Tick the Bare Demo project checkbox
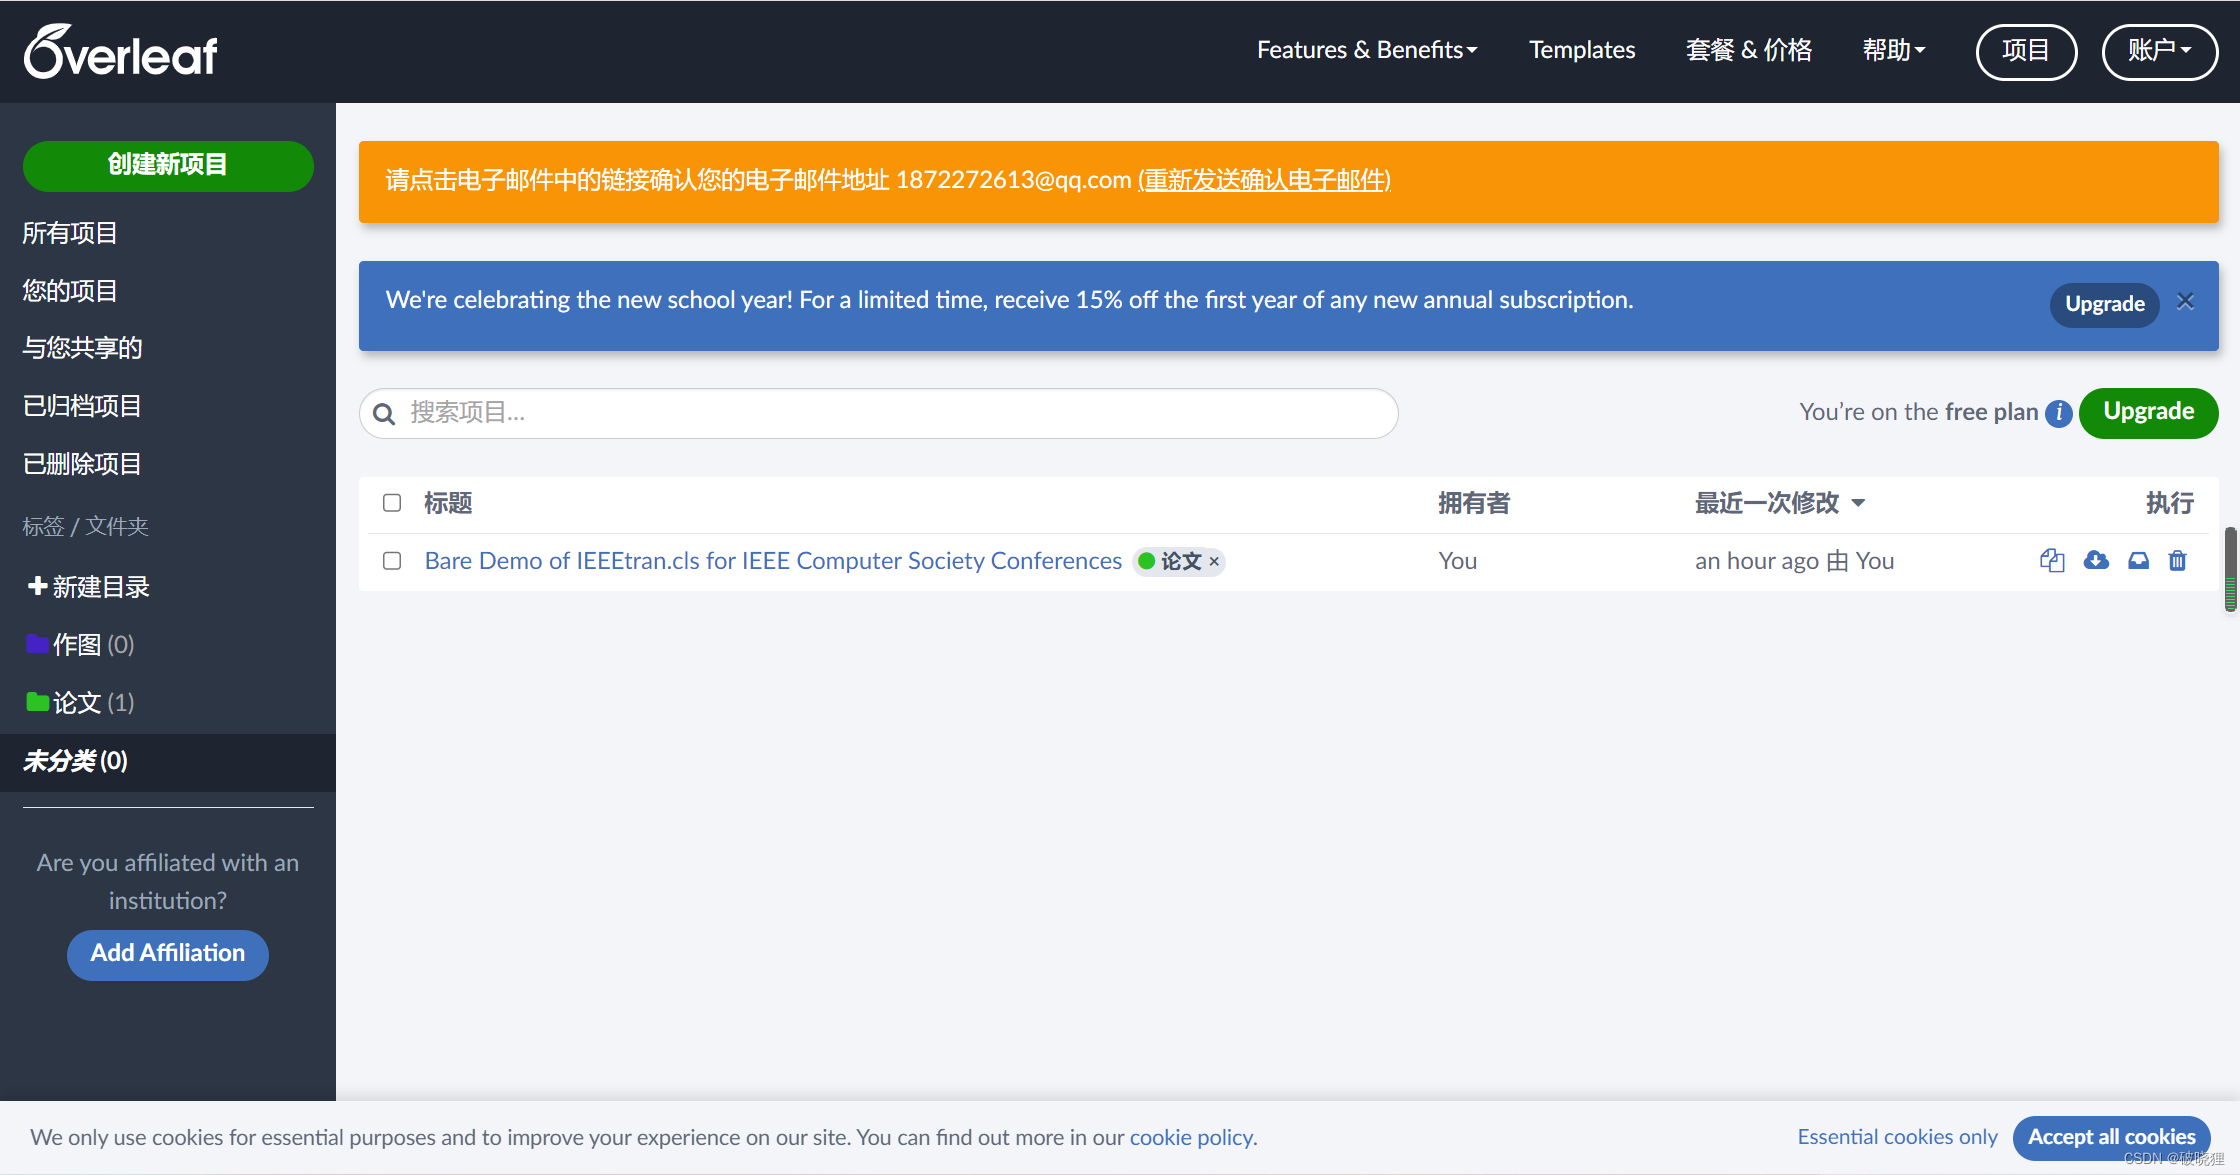 pos(392,561)
